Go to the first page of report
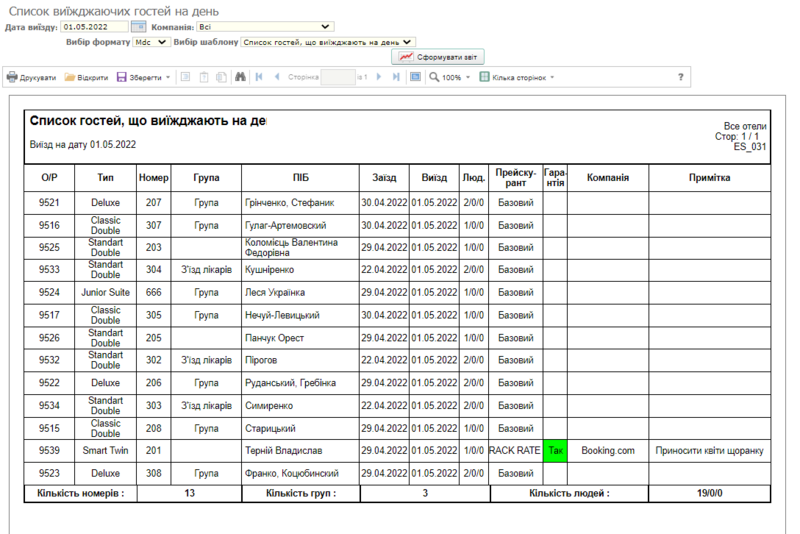The image size is (800, 534). click(x=260, y=77)
